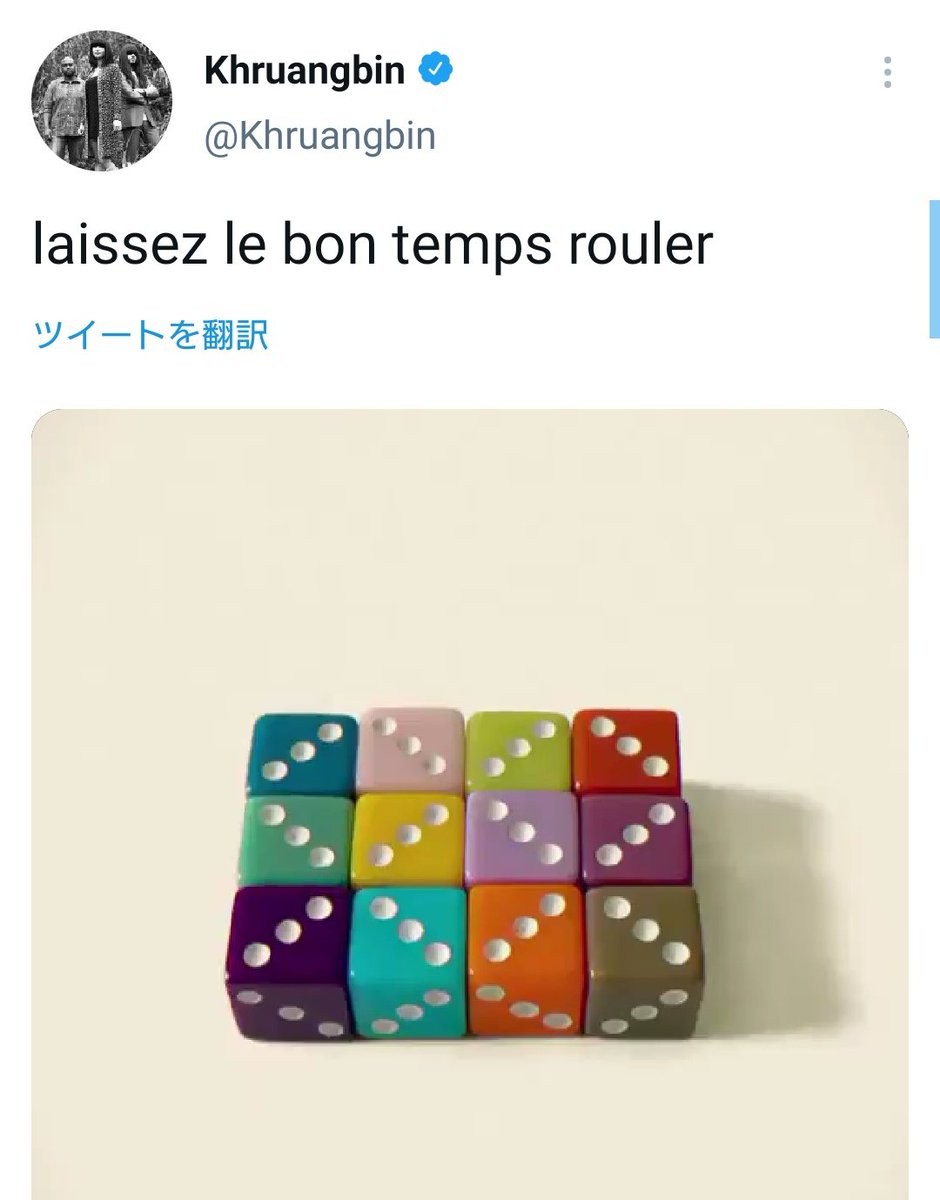Click the turquoise die in the front row
The height and width of the screenshot is (1200, 940).
[x=408, y=963]
